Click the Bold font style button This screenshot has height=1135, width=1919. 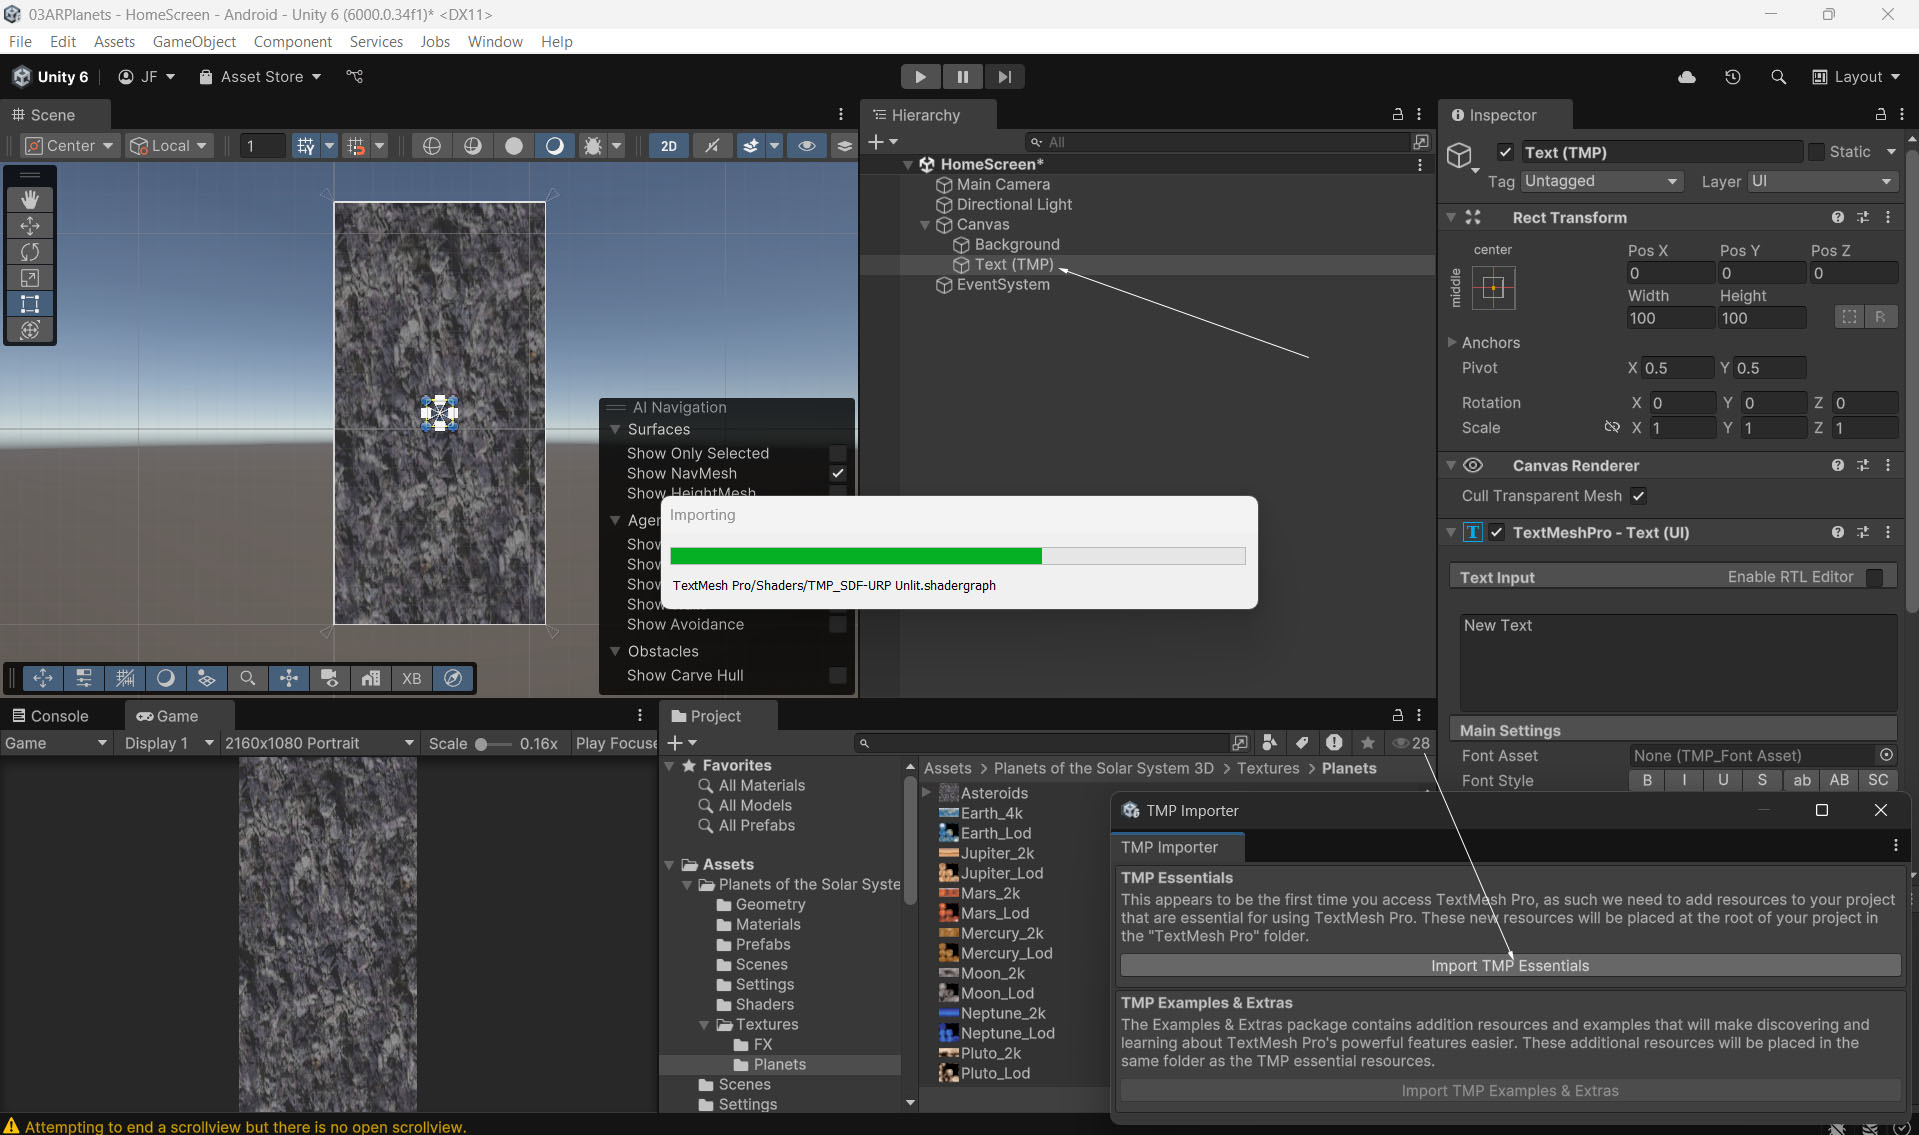pos(1647,781)
